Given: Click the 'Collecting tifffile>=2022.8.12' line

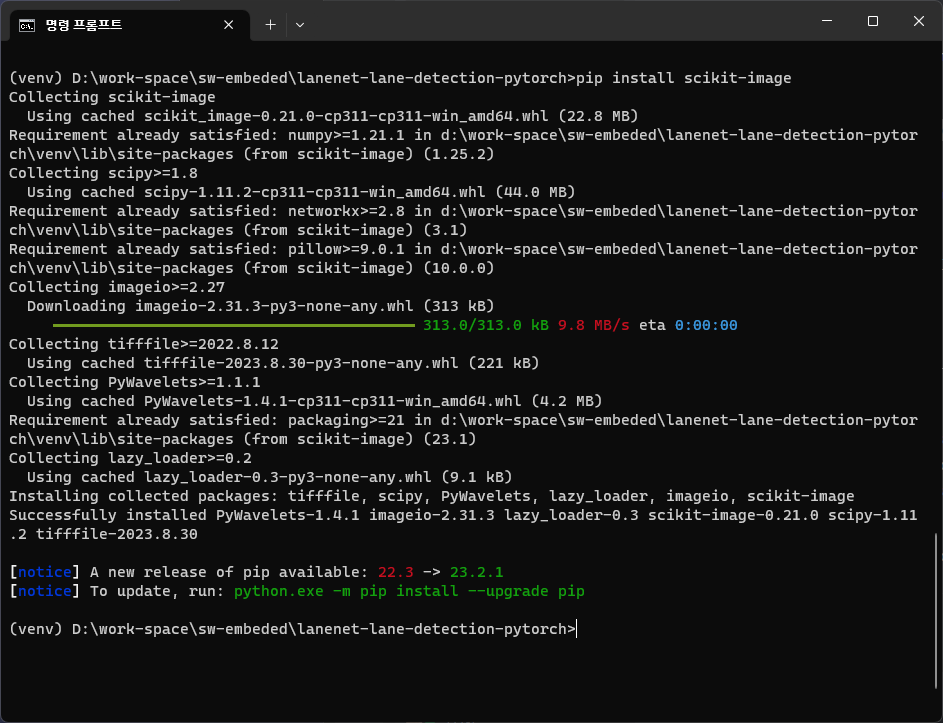Looking at the screenshot, I should (x=144, y=344).
